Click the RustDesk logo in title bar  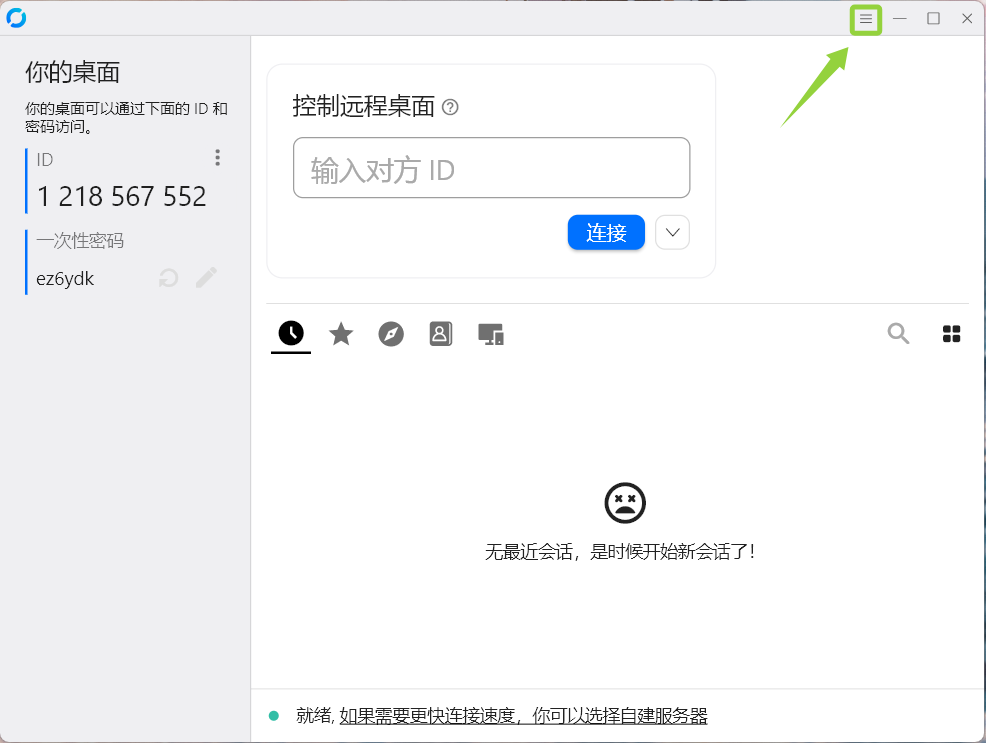pos(16,18)
